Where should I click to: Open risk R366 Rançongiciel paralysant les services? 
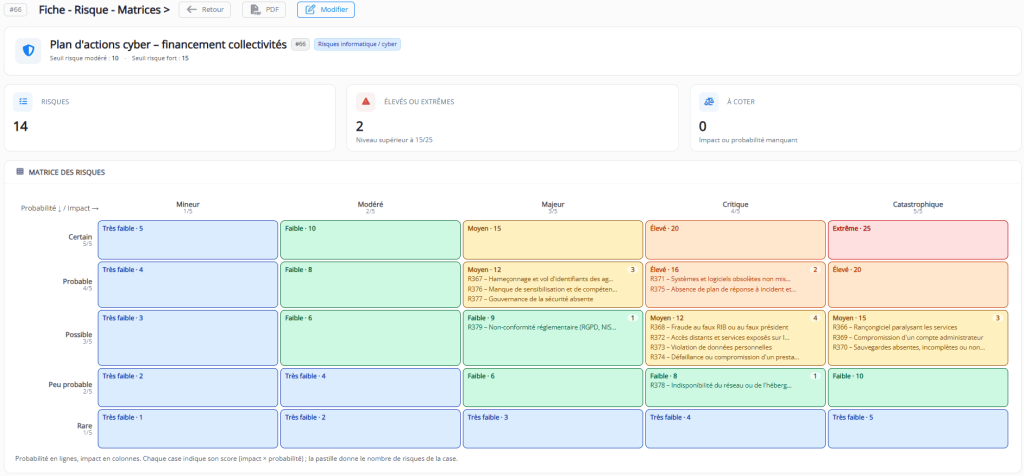tap(895, 327)
